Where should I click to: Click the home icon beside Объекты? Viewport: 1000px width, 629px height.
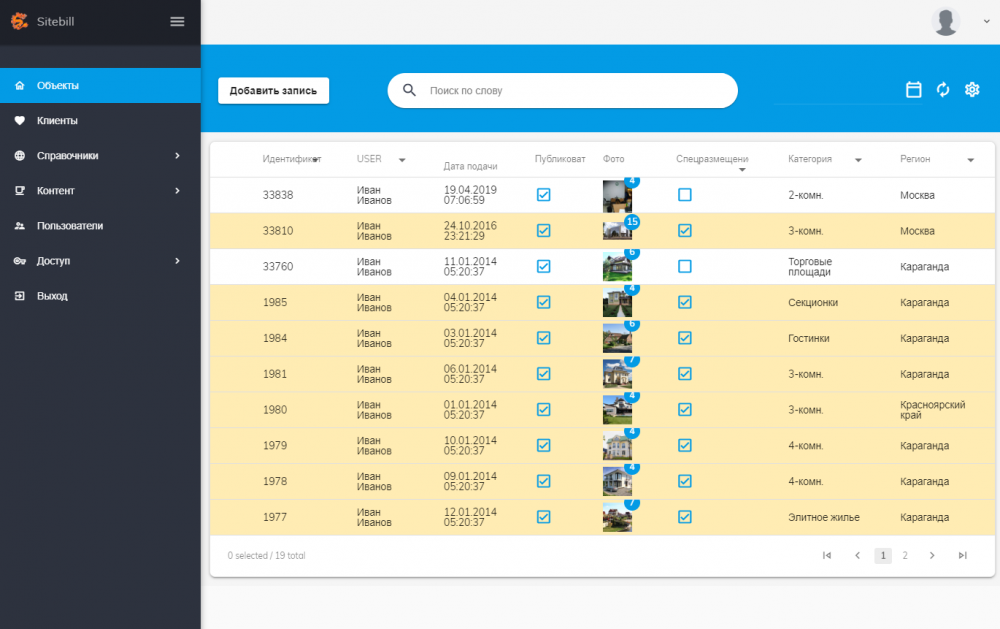pos(20,85)
